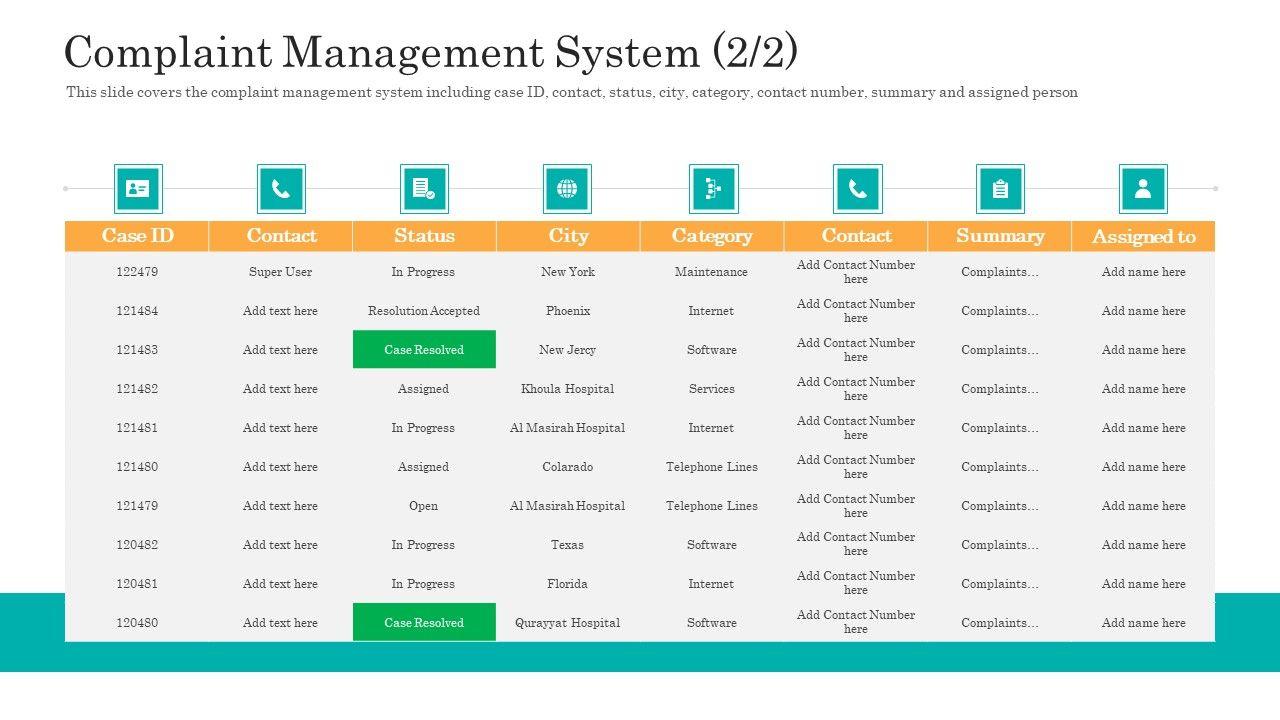This screenshot has width=1280, height=720.
Task: Select the document checkmark icon above Status
Action: coord(424,189)
